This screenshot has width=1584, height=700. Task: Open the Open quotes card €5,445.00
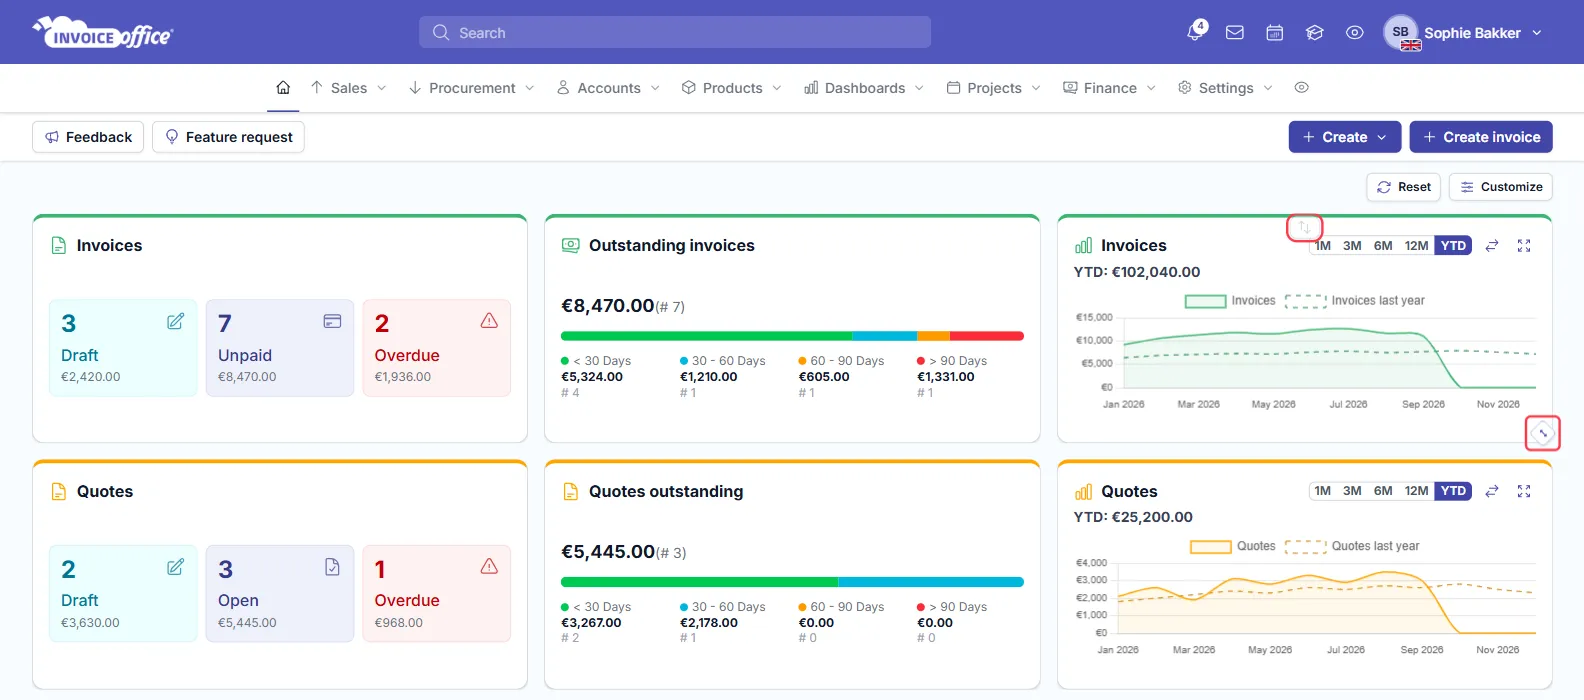[x=280, y=594]
